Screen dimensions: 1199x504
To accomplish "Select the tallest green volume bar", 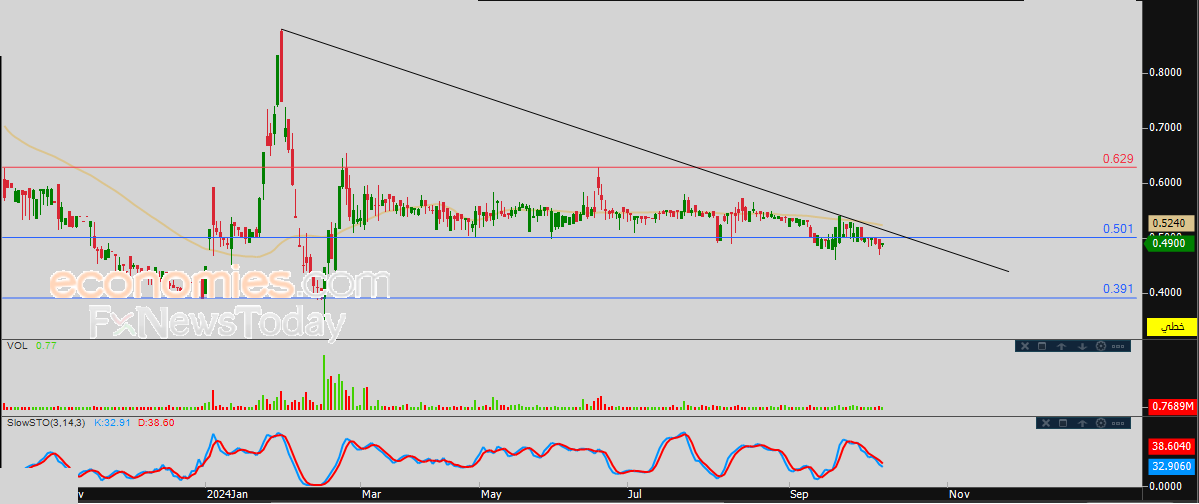I will click(x=323, y=382).
